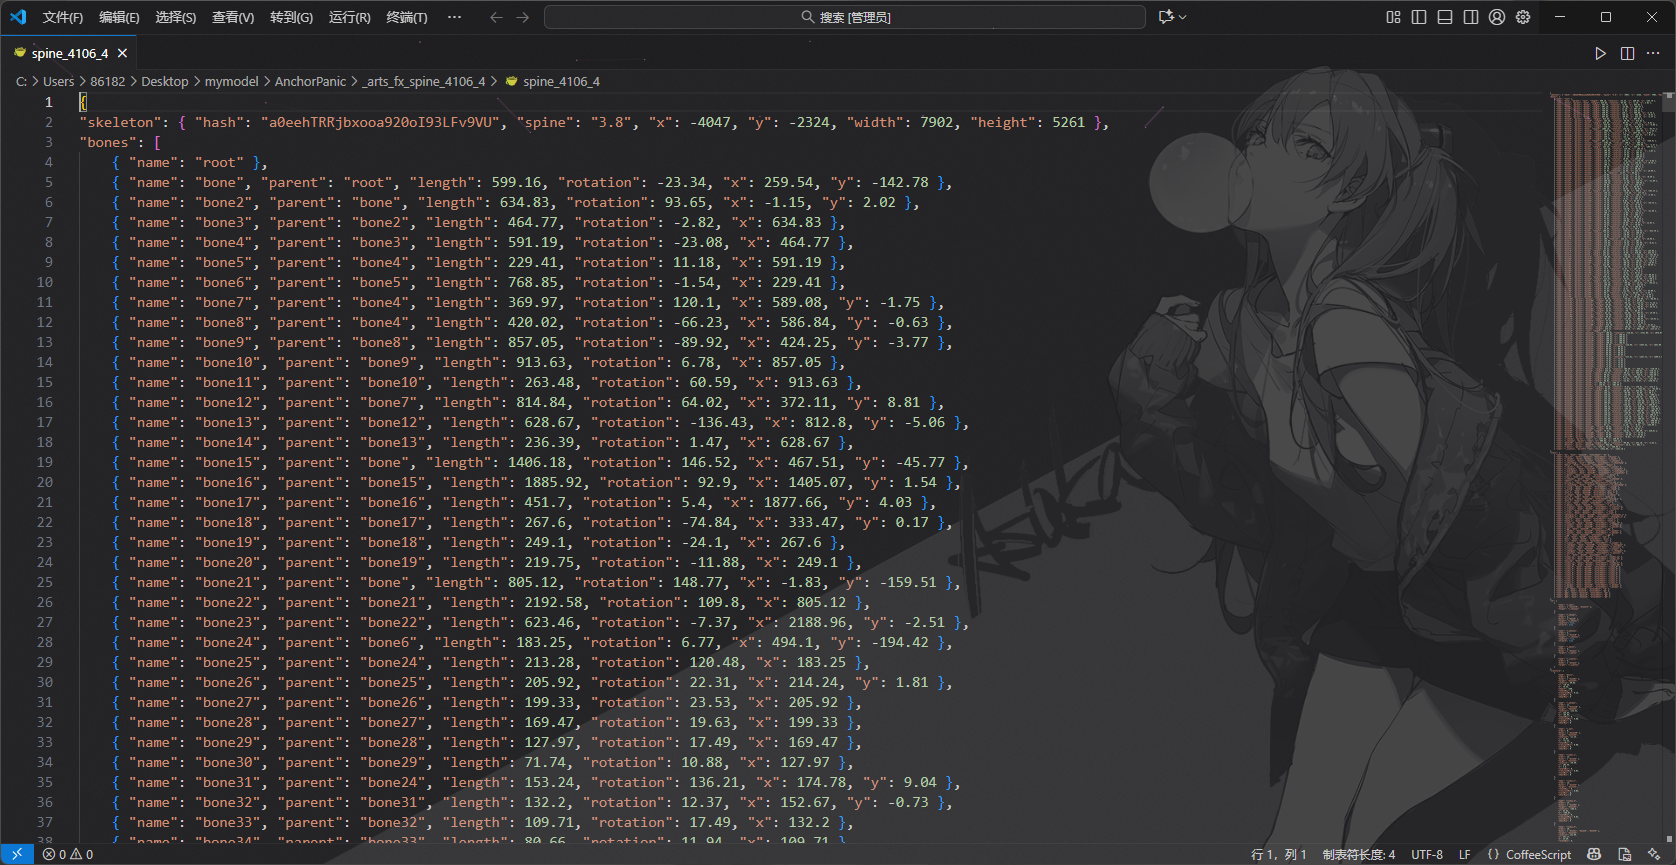The image size is (1676, 865).
Task: Open the errors and warnings count
Action: (68, 854)
